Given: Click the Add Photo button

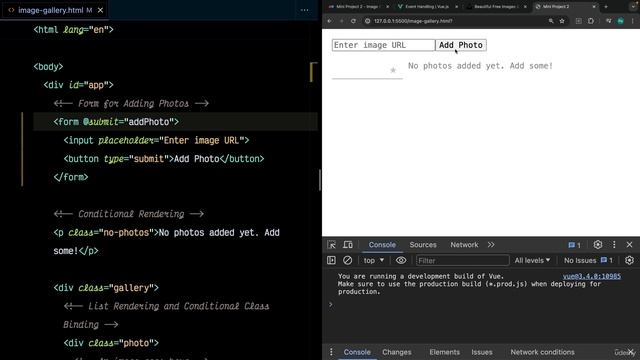Looking at the screenshot, I should tap(461, 45).
